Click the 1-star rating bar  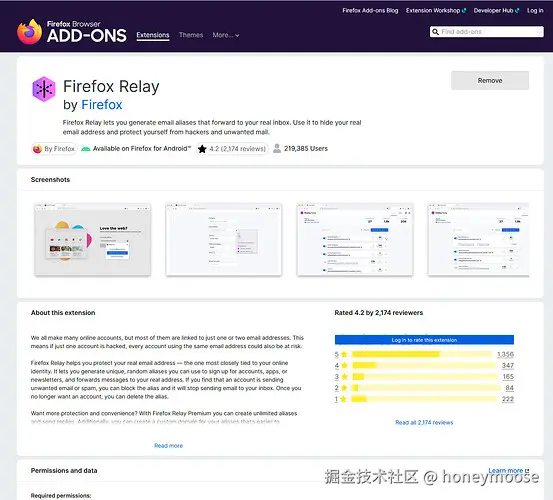tap(424, 399)
